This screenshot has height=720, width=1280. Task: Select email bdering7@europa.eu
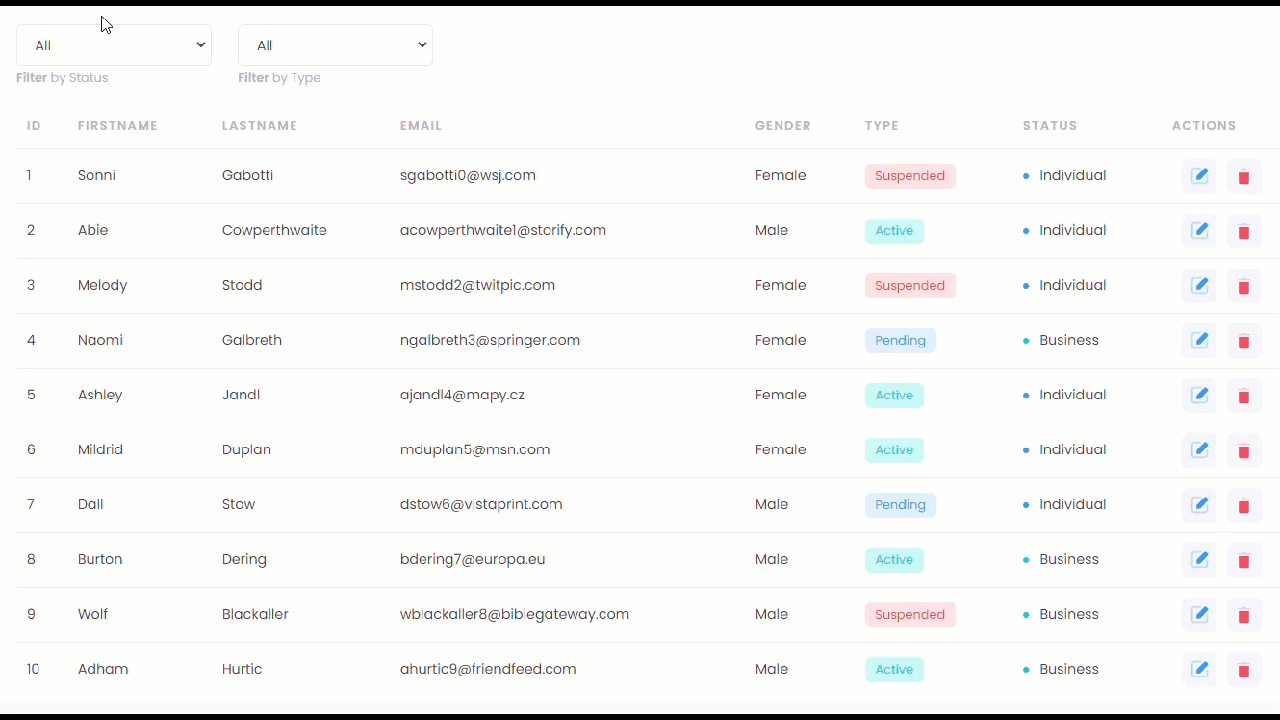473,560
